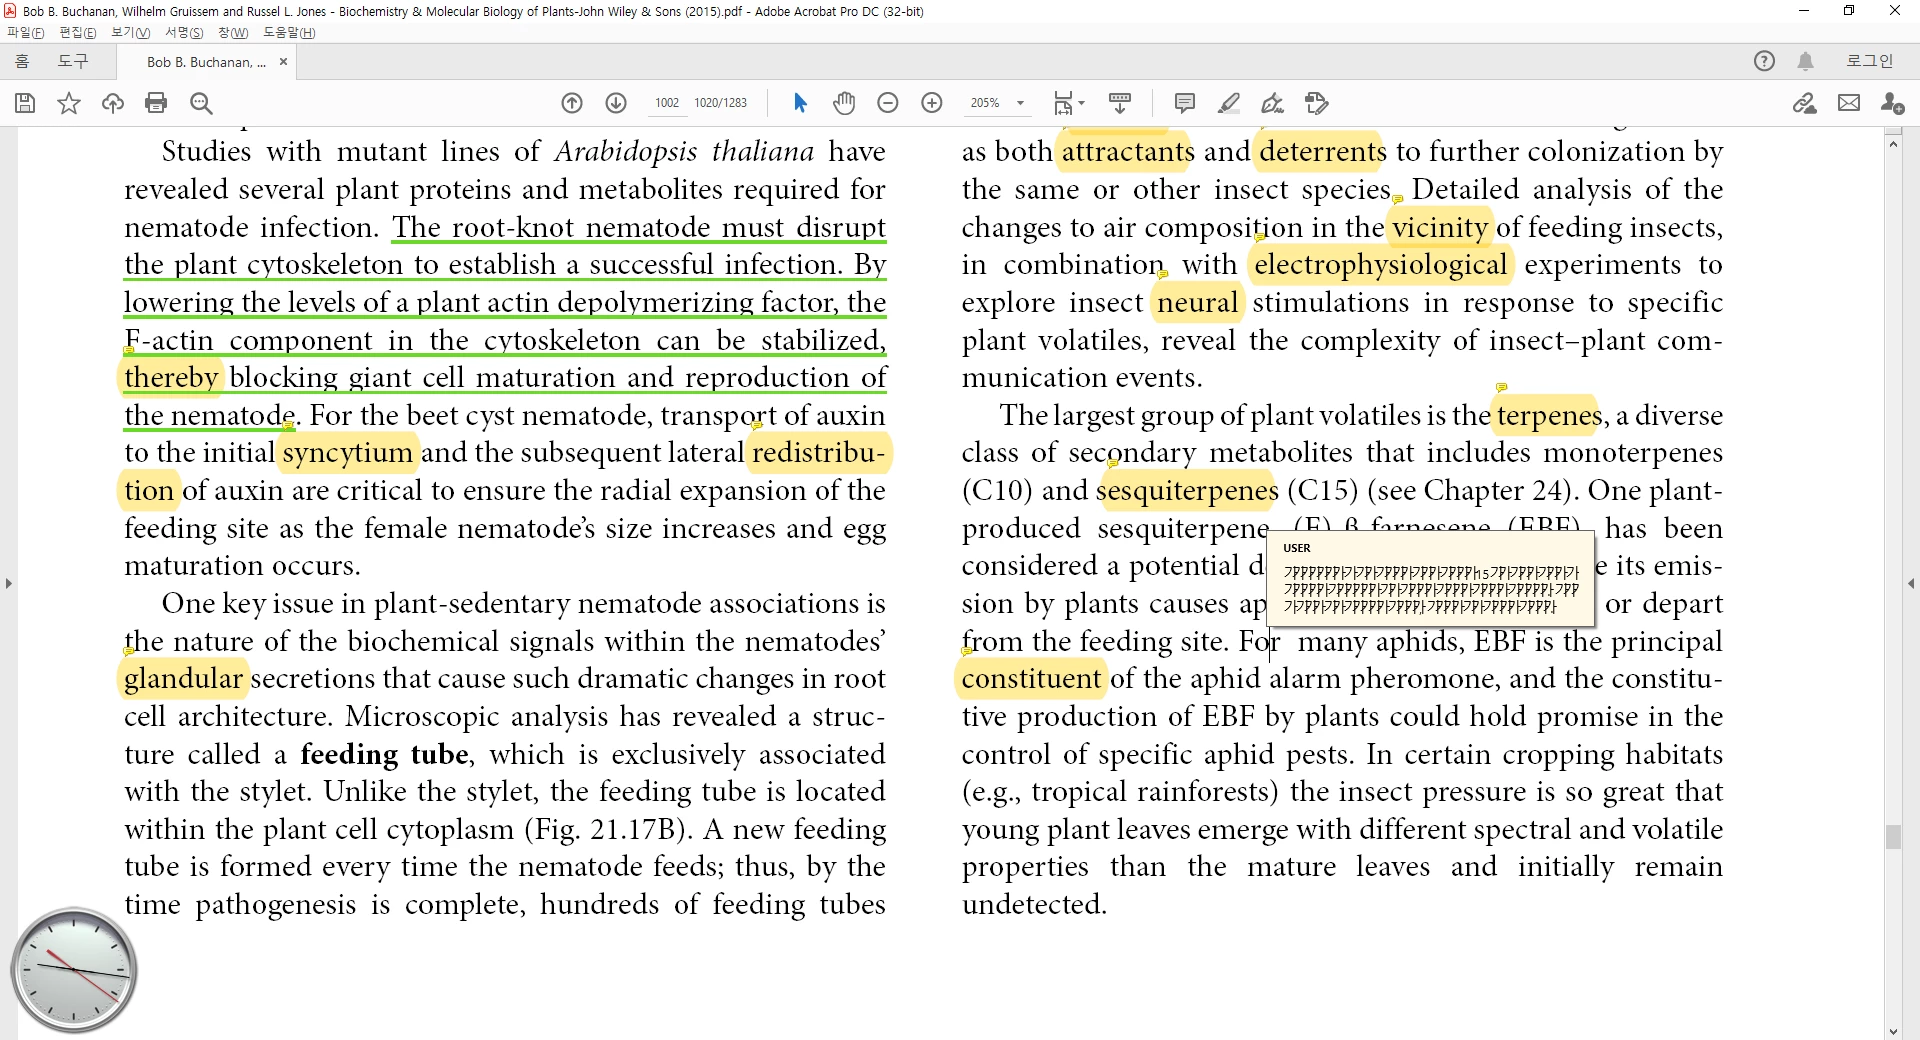Open the zoom level dropdown arrow
The height and width of the screenshot is (1040, 1920).
point(1020,103)
